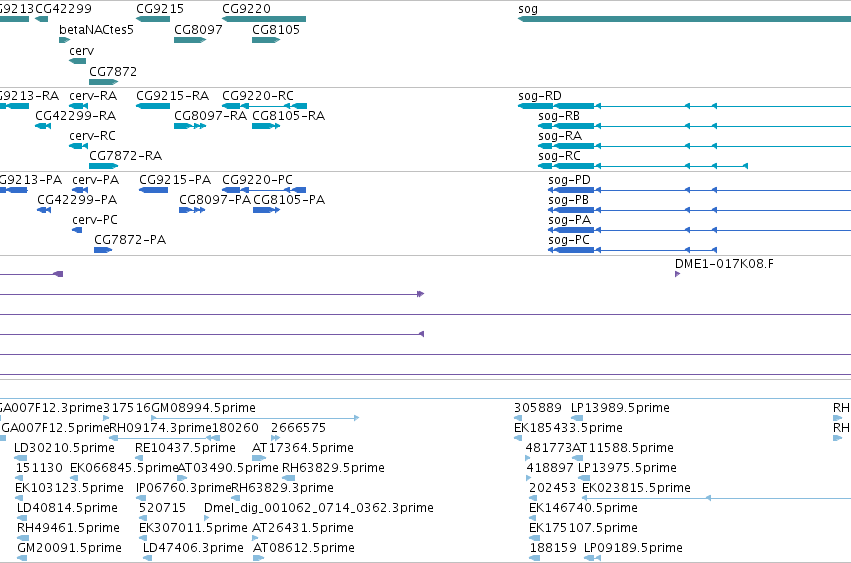851x563 pixels.
Task: Click the 2666575 EST label
Action: [x=299, y=428]
